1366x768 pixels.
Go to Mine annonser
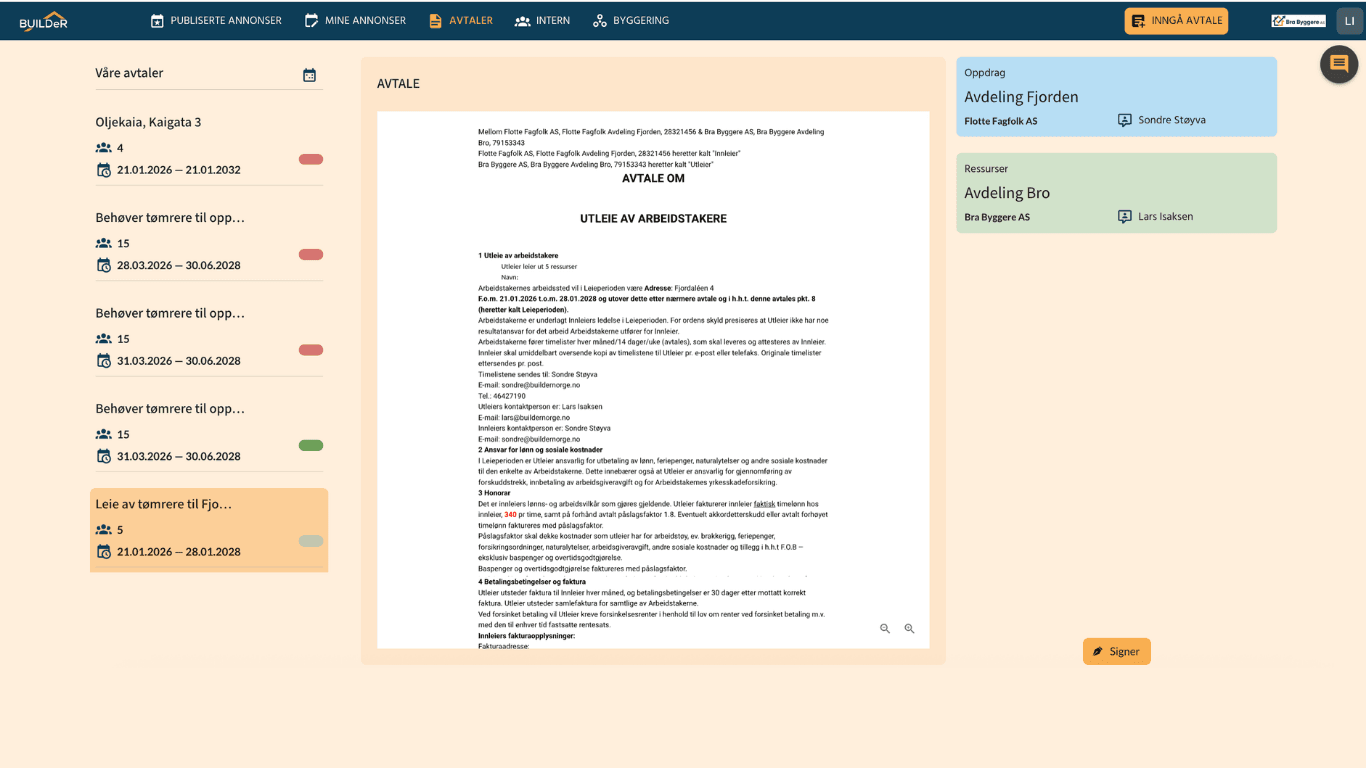click(355, 21)
